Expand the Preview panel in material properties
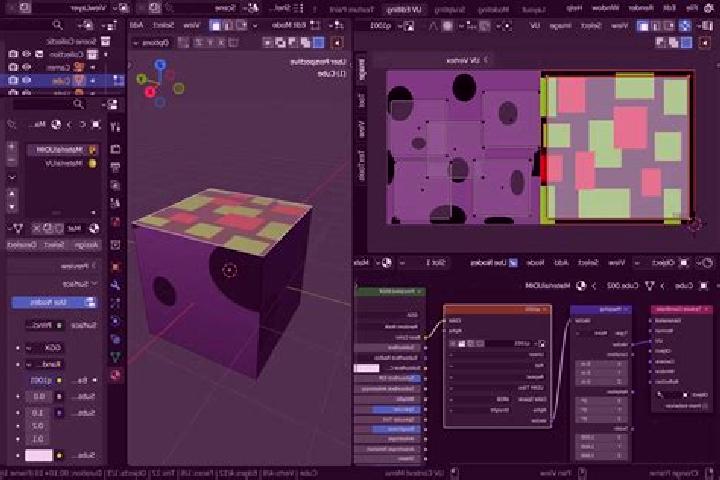 [x=73, y=265]
